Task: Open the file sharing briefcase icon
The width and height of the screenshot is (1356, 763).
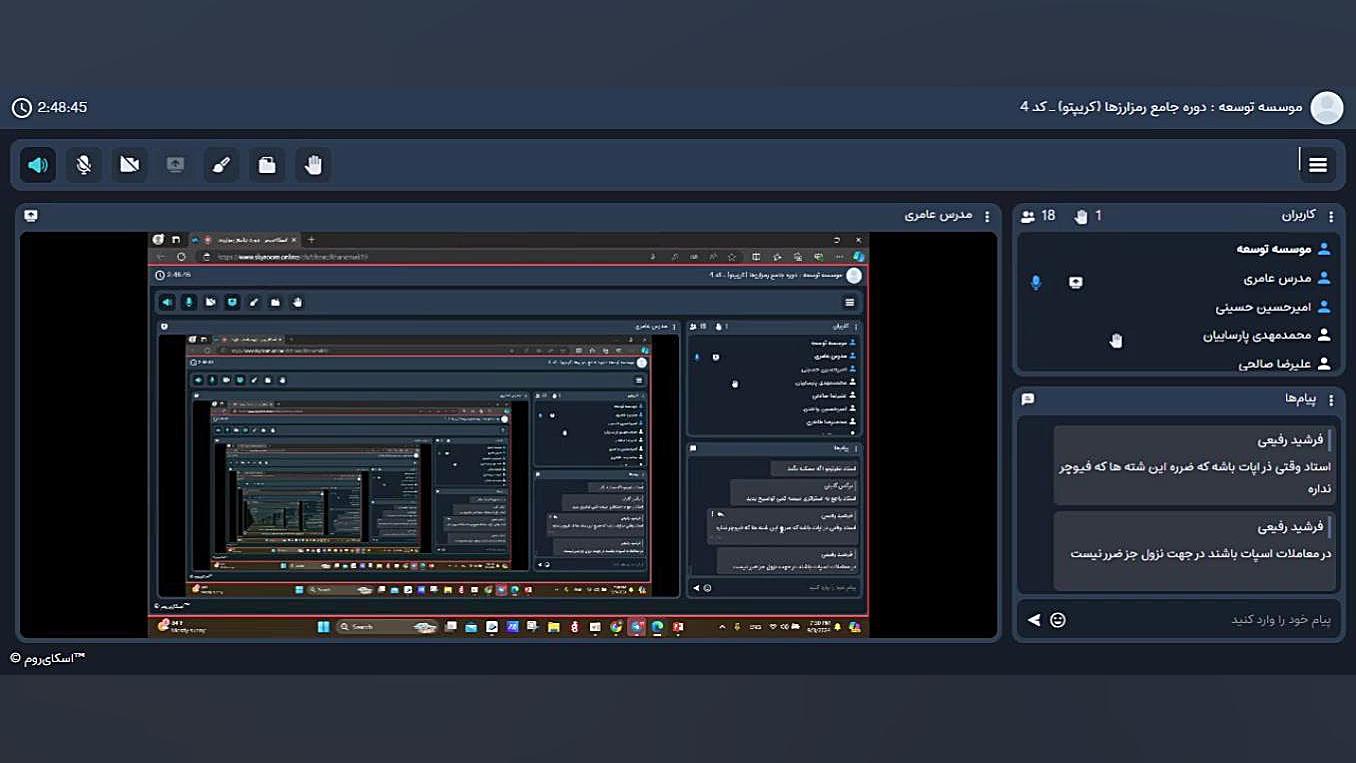Action: coord(267,165)
